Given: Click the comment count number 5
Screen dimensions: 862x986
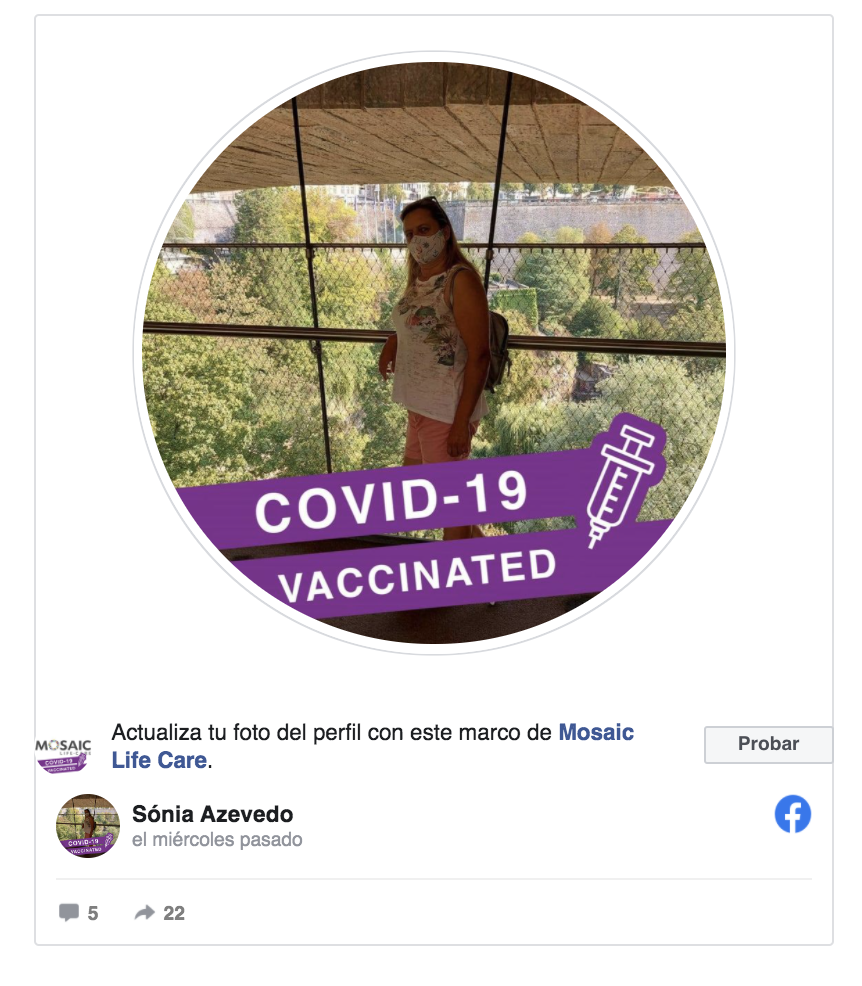Looking at the screenshot, I should coord(93,913).
